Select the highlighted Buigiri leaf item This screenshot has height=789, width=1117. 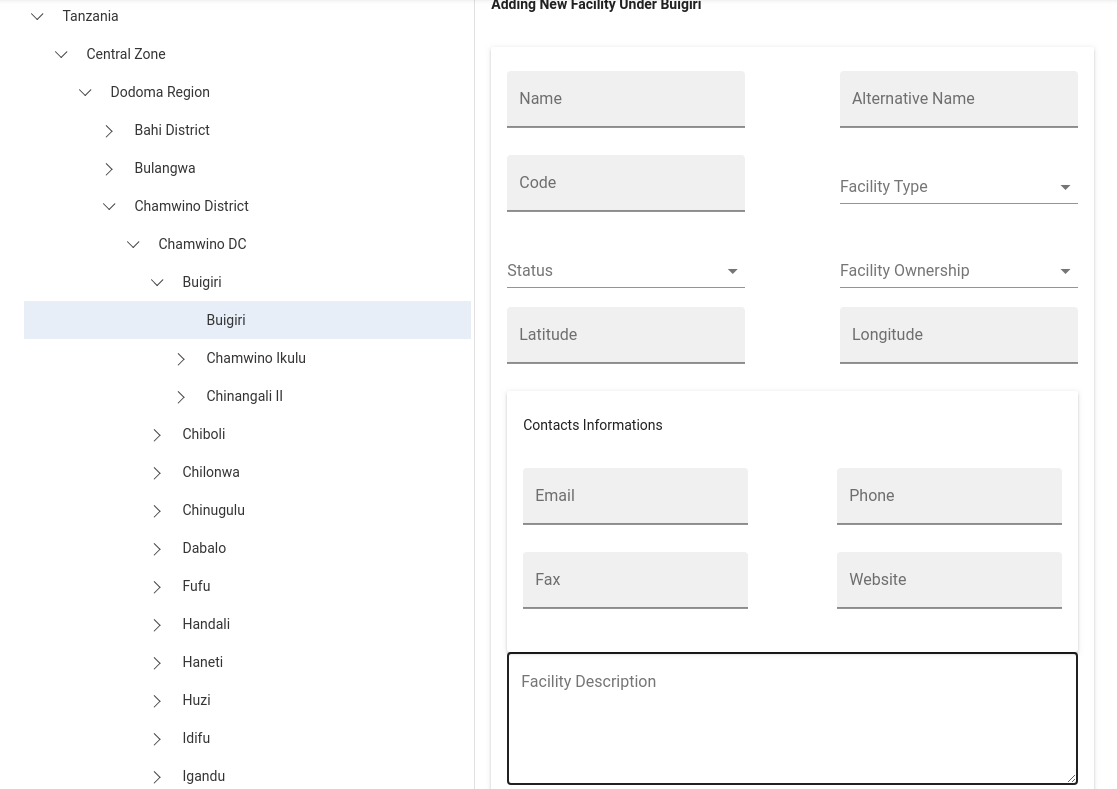[x=247, y=320]
